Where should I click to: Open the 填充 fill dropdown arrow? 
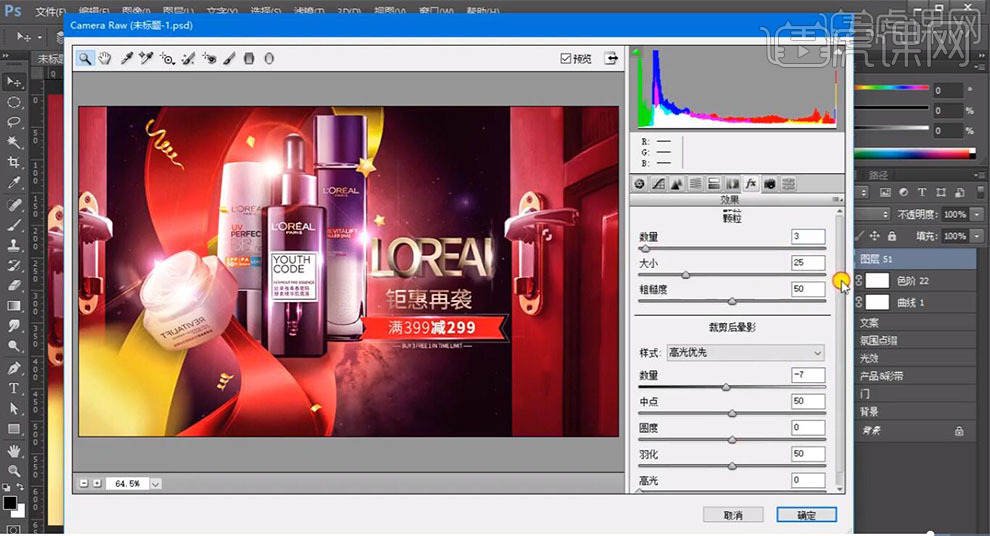tap(977, 236)
